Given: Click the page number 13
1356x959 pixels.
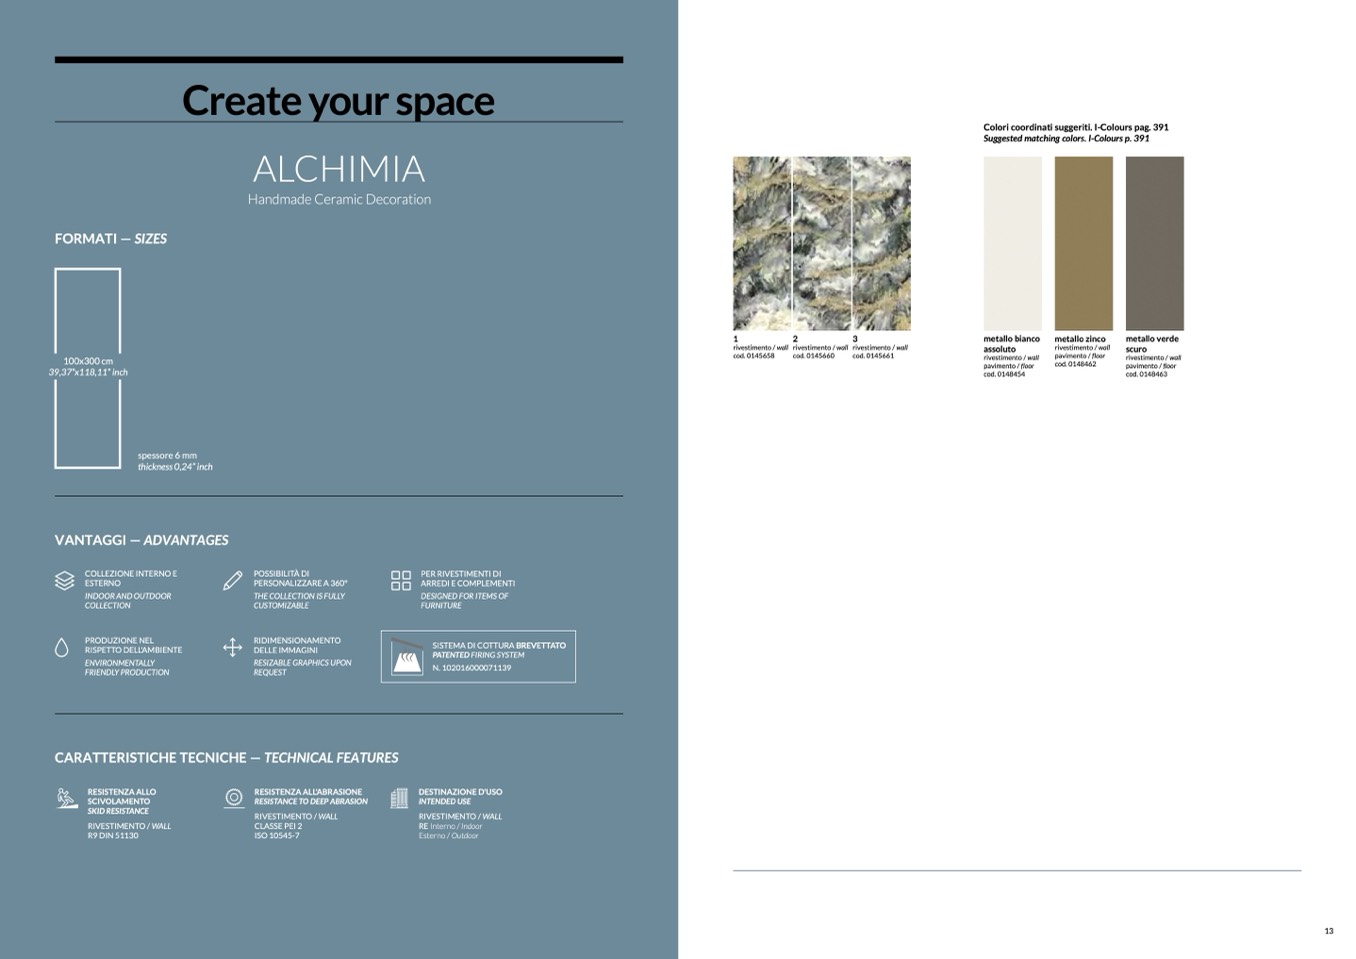Looking at the screenshot, I should 1328,931.
